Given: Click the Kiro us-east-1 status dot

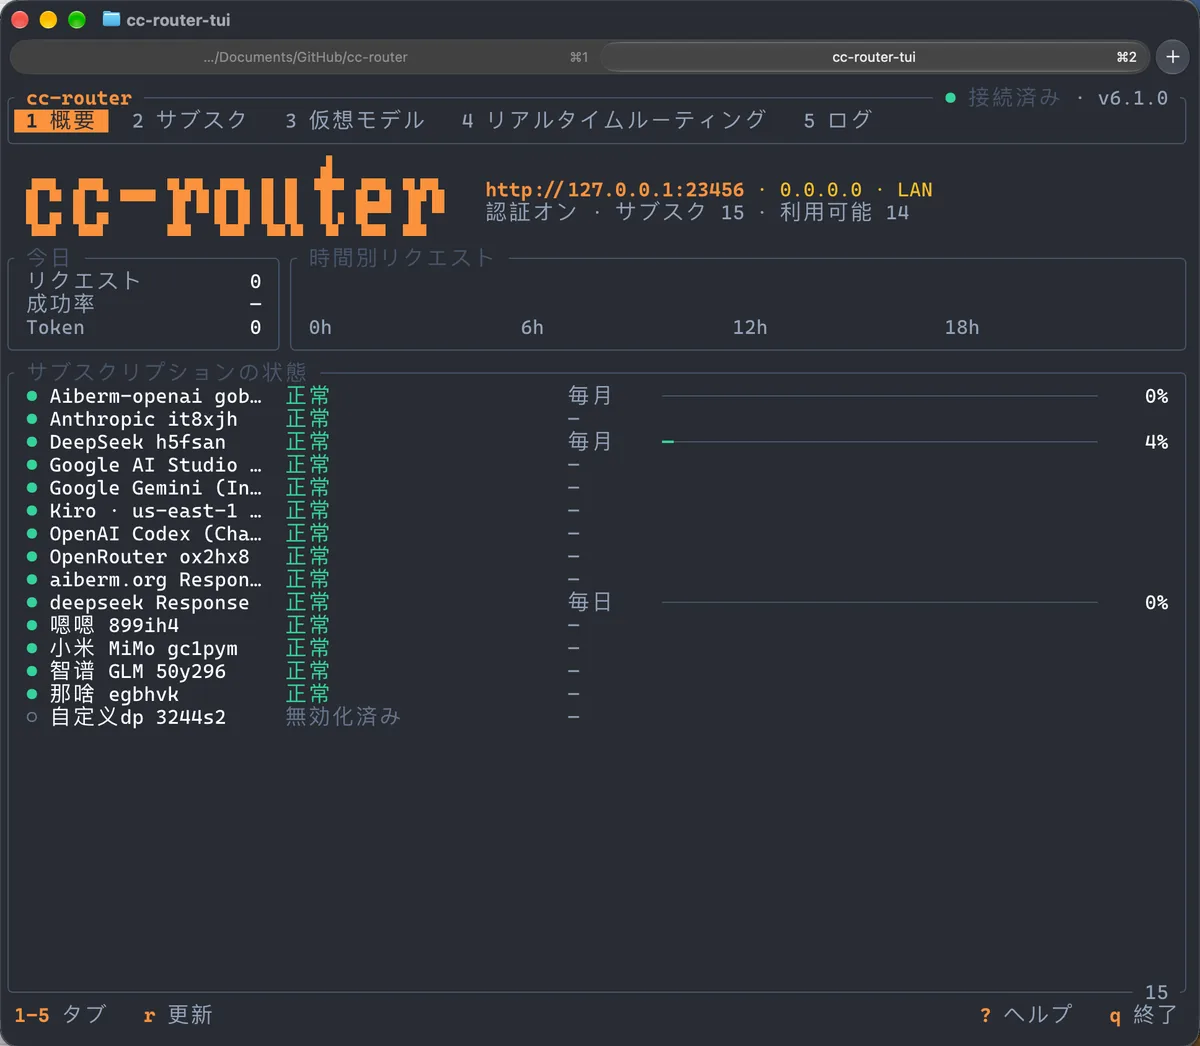Looking at the screenshot, I should click(x=32, y=511).
